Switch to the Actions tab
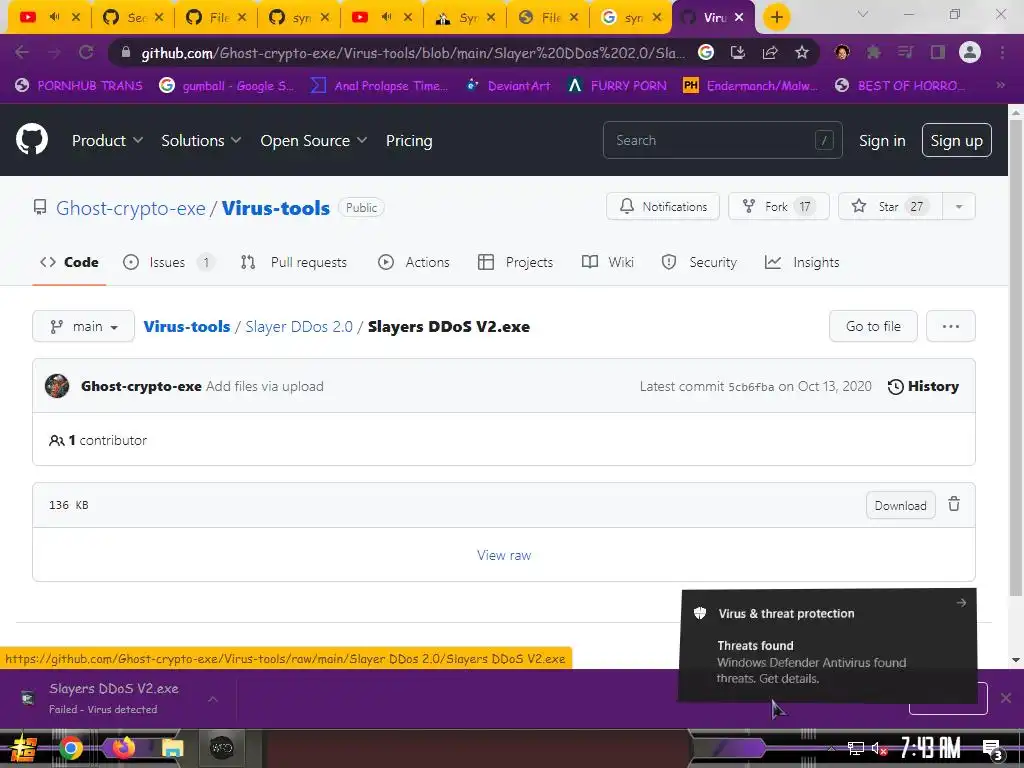Viewport: 1024px width, 768px height. pyautogui.click(x=414, y=262)
